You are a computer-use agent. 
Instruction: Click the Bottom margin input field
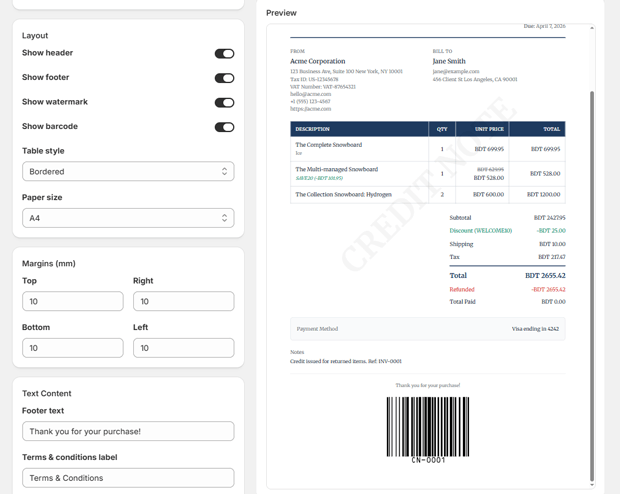73,348
